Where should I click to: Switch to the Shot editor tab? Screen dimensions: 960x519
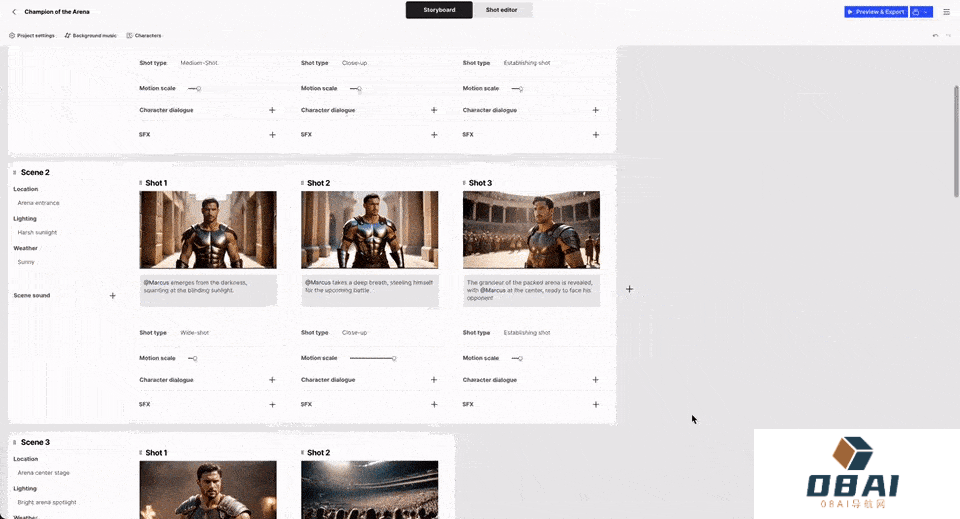click(503, 10)
